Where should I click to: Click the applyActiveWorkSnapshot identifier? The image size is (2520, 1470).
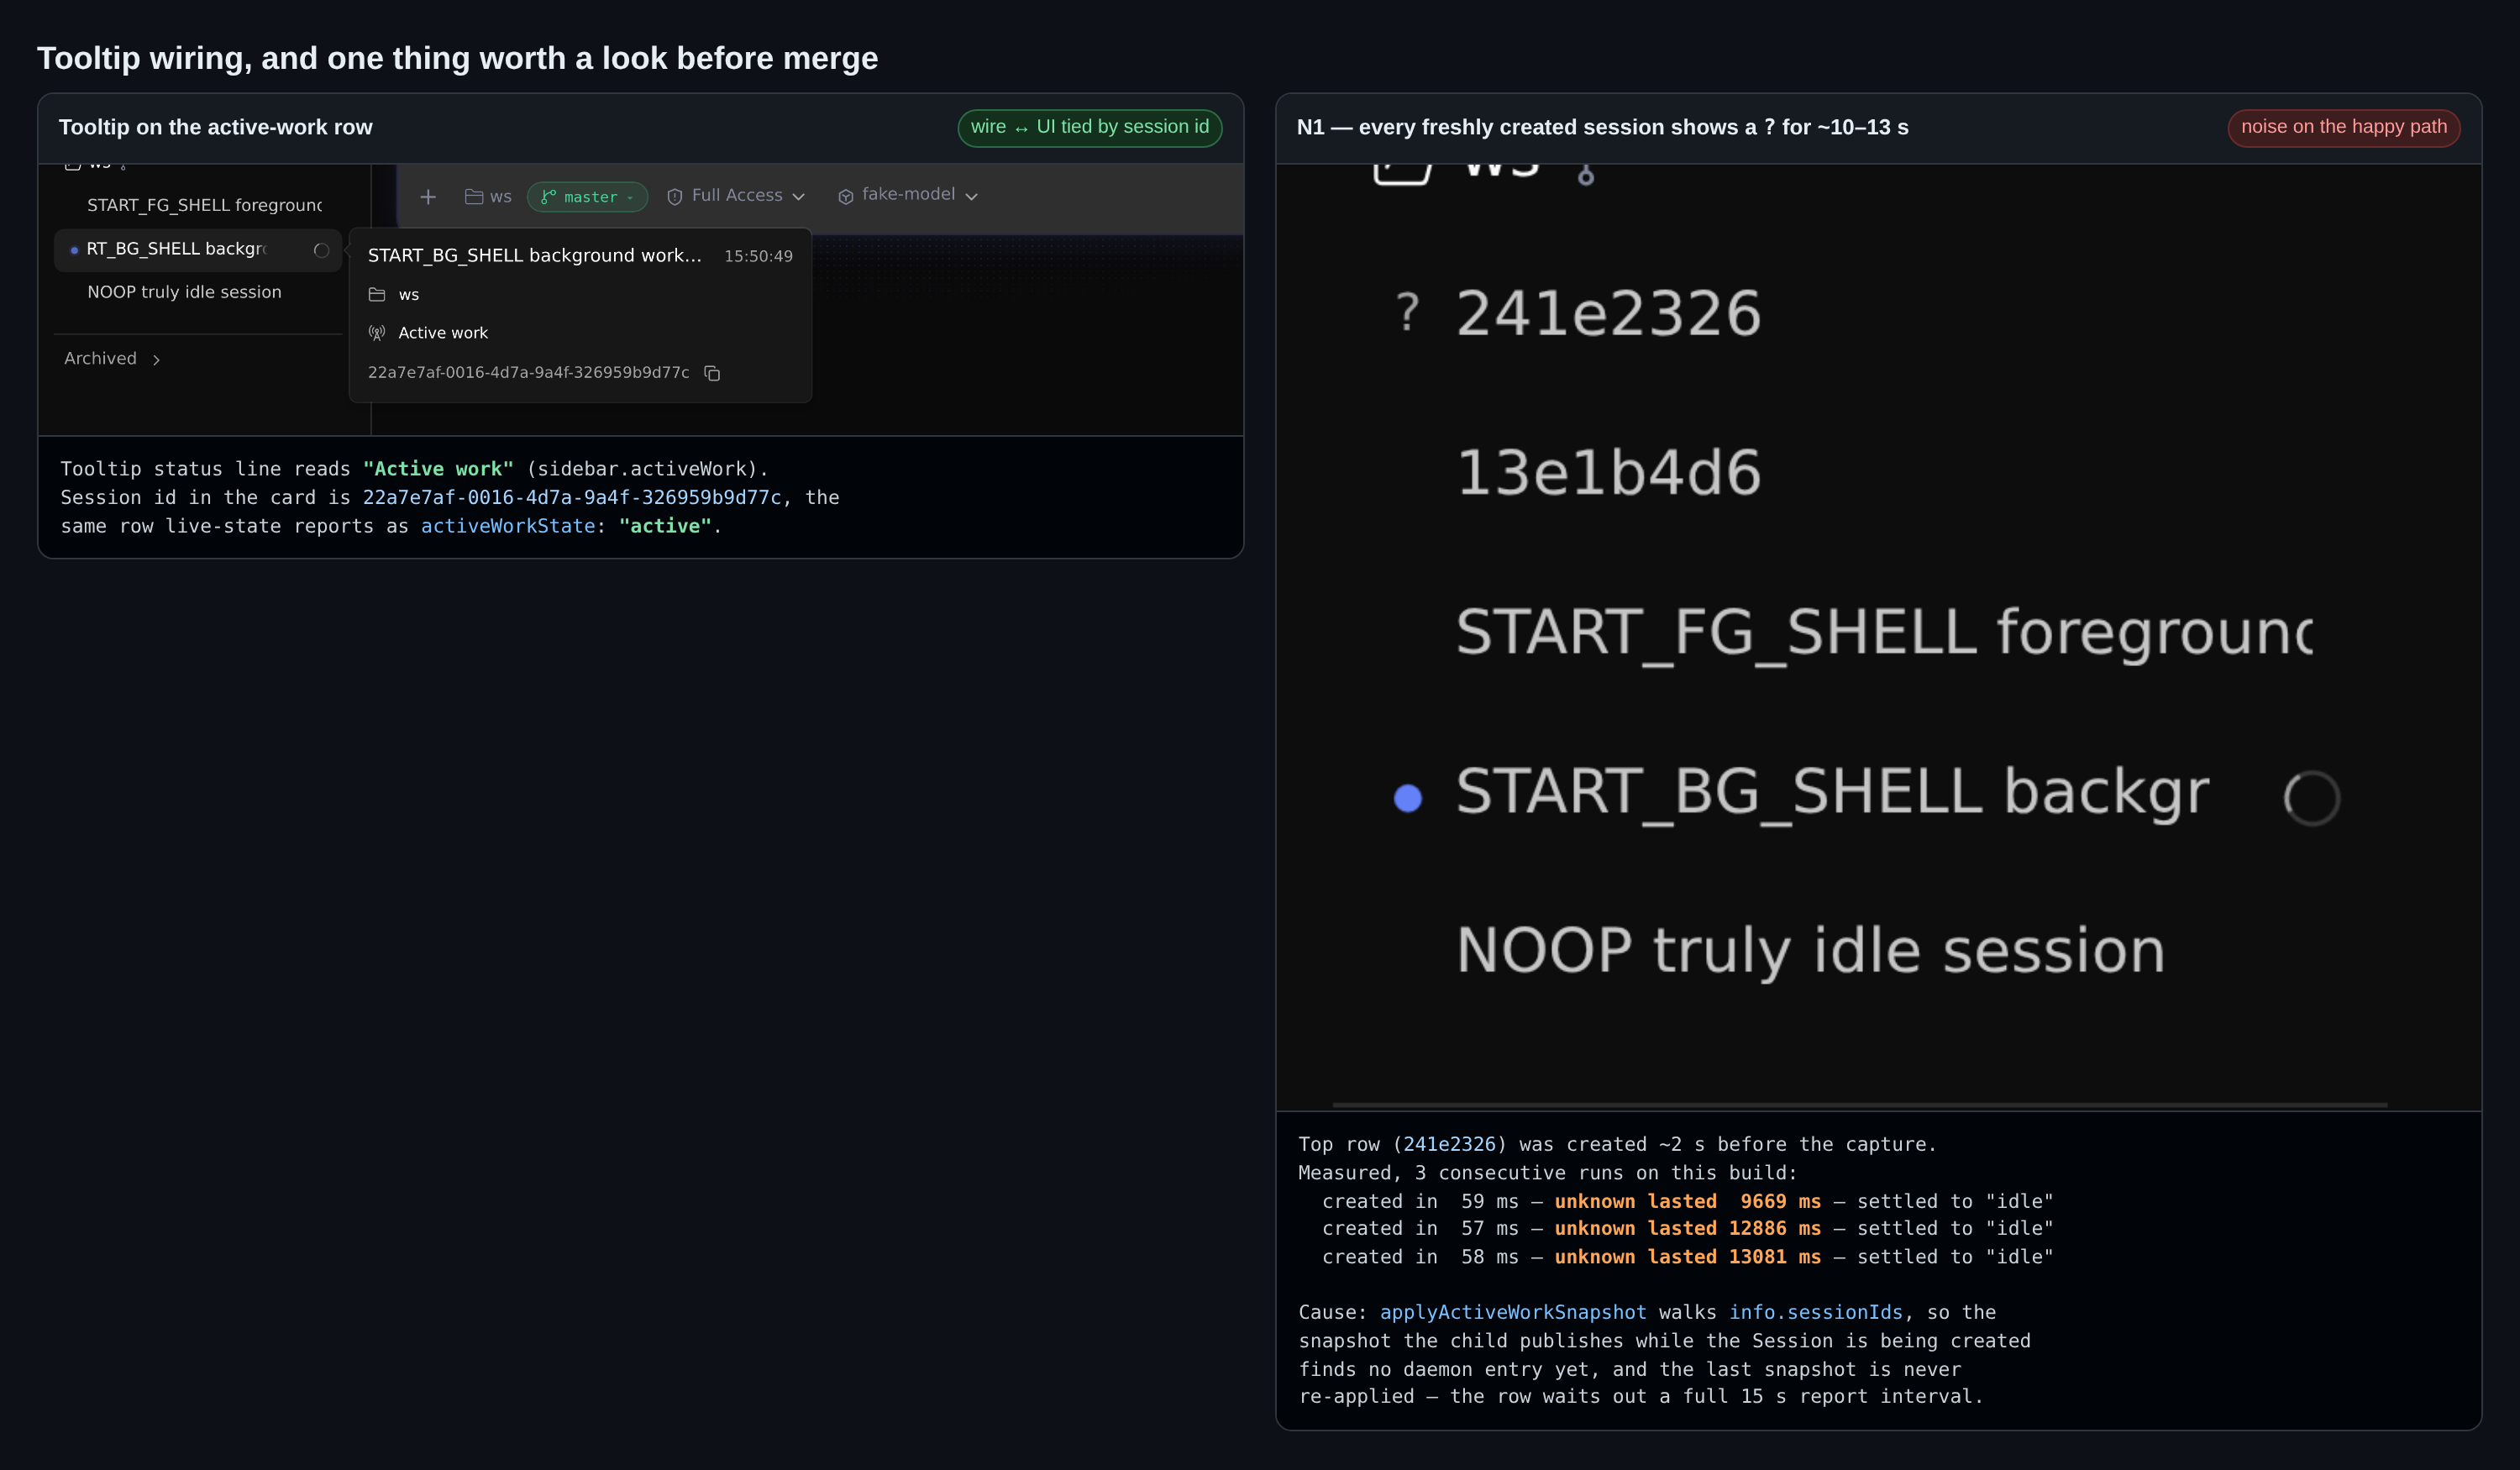click(1513, 1312)
